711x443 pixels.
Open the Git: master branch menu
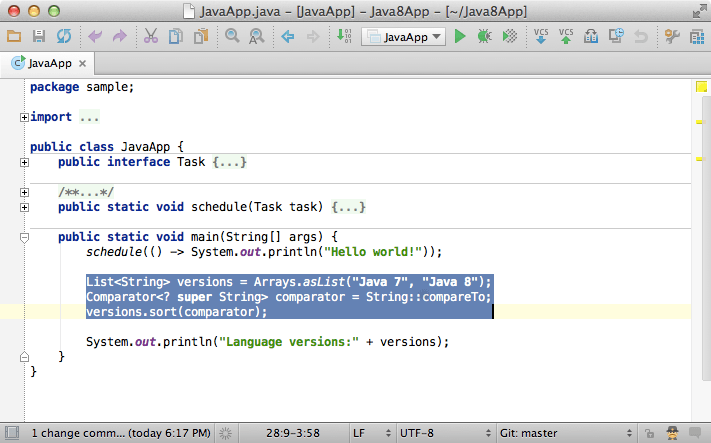tap(565, 433)
